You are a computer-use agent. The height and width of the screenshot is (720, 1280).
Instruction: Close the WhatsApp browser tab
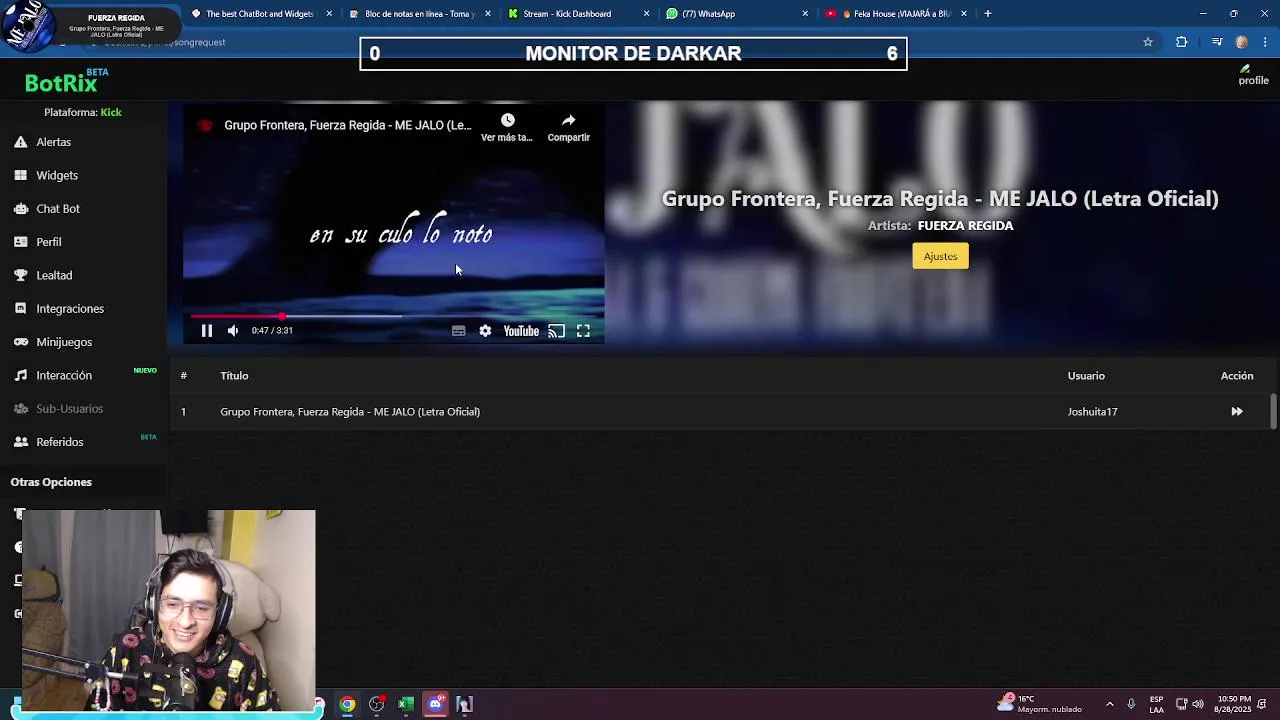click(x=805, y=14)
